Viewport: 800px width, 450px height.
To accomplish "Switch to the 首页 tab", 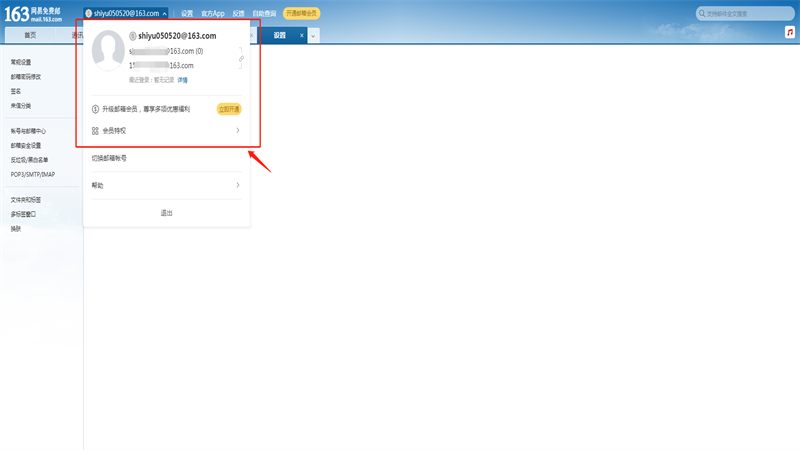I will click(30, 35).
